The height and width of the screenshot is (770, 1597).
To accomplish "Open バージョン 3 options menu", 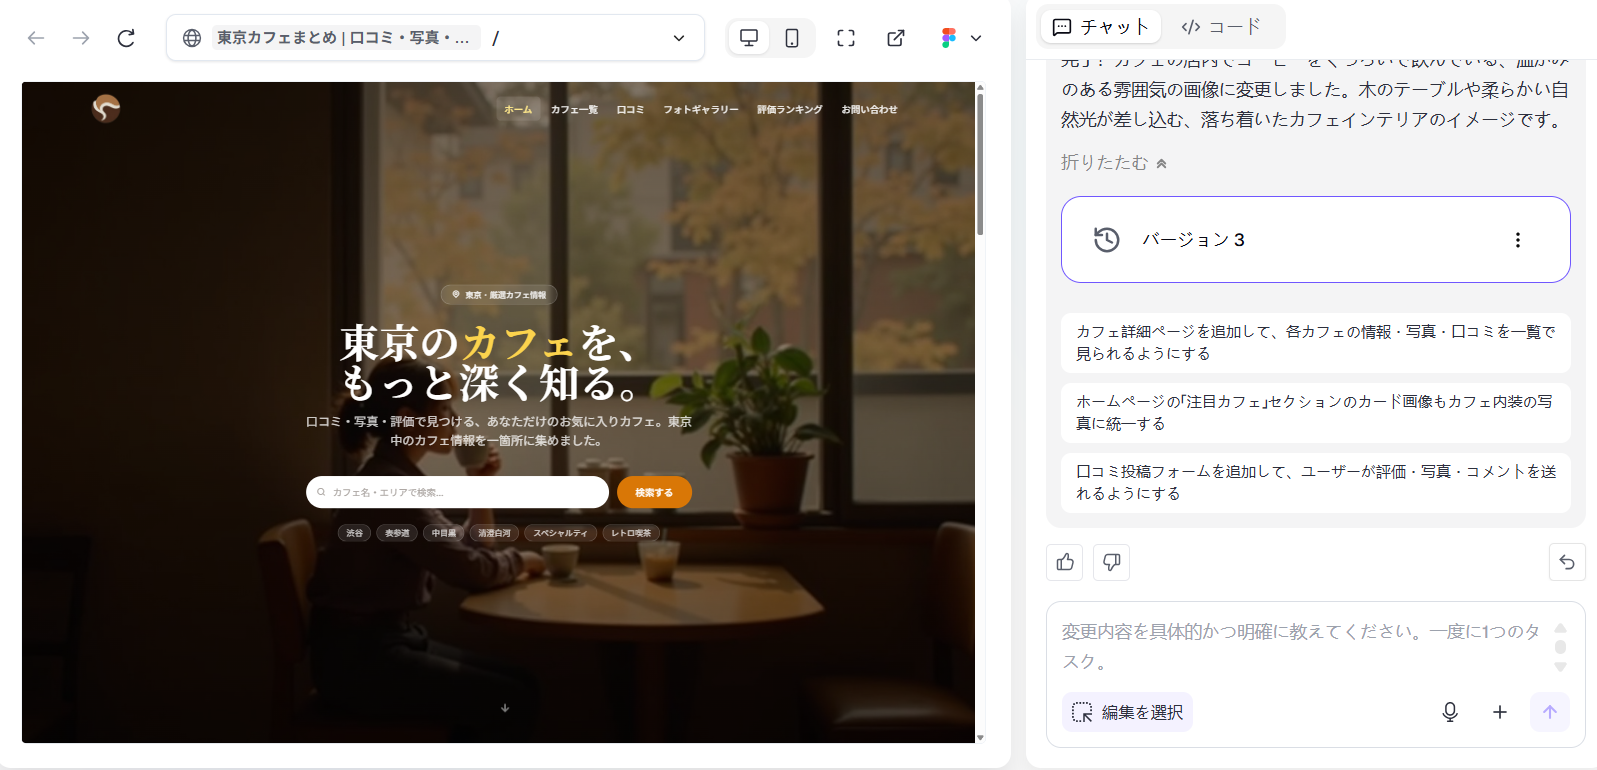I will coord(1518,240).
